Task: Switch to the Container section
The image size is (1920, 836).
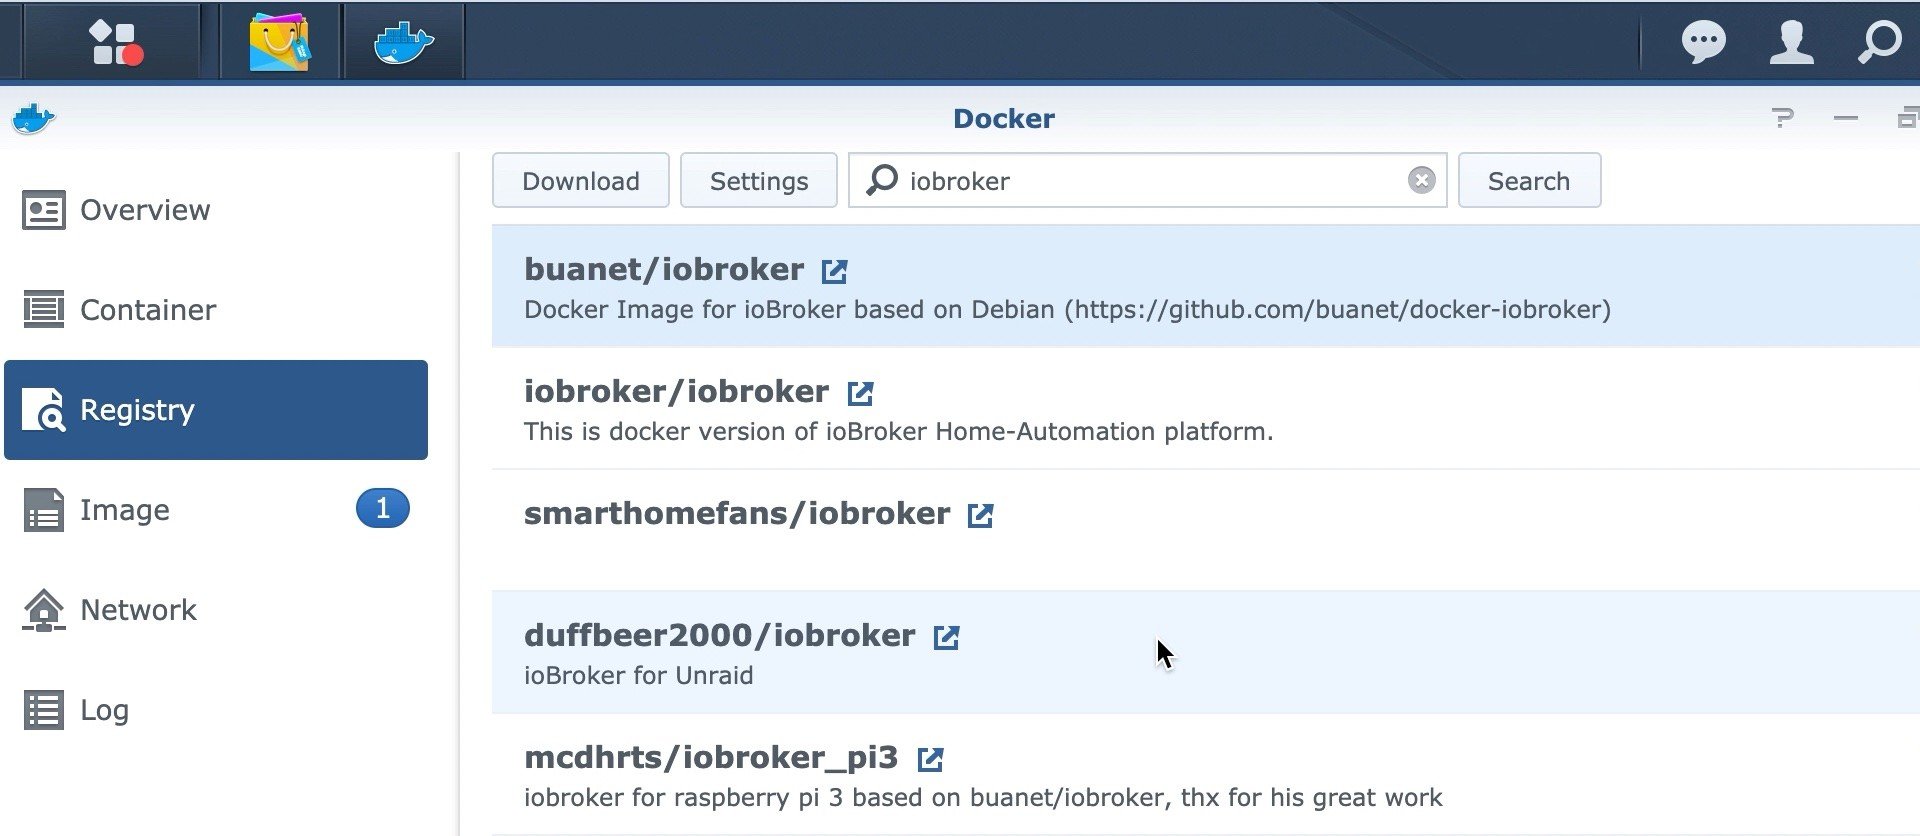Action: [x=216, y=310]
